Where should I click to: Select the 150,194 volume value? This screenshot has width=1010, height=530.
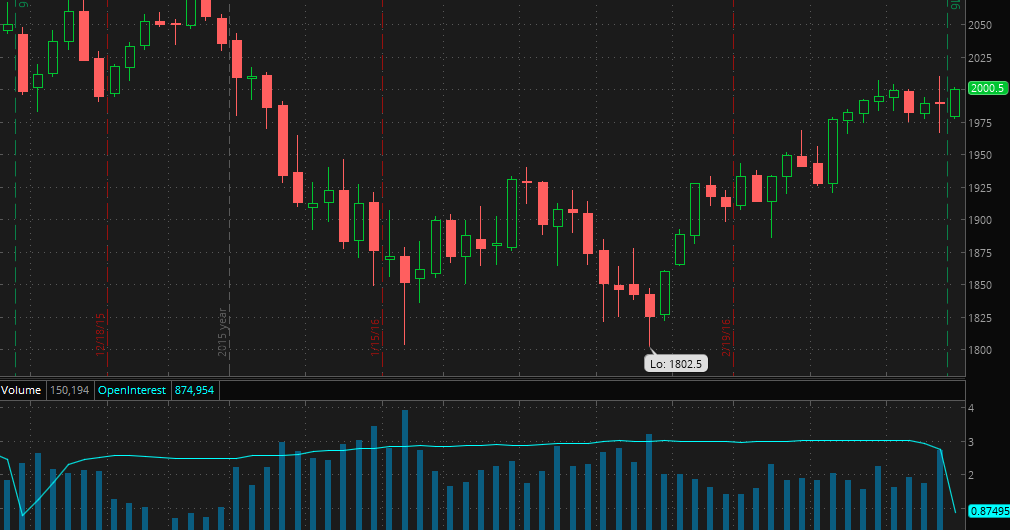[70, 390]
